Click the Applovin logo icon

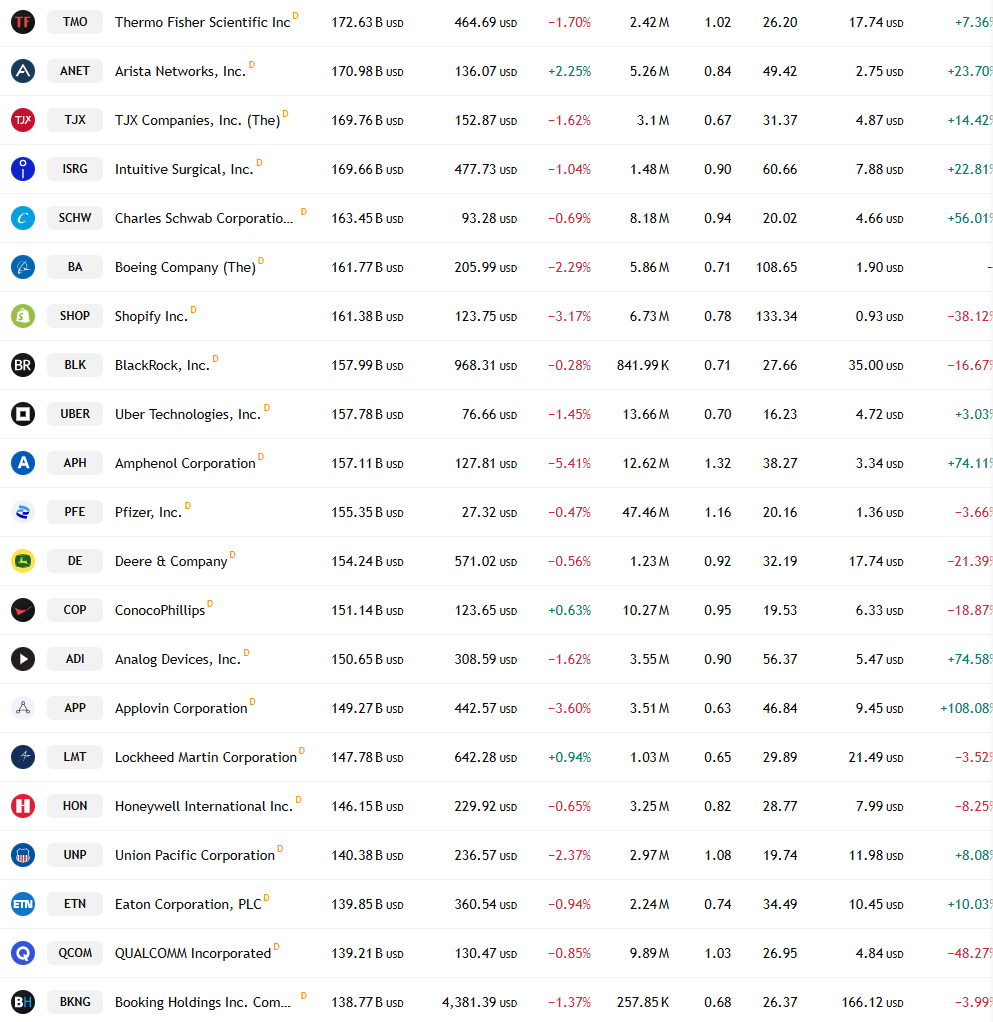(23, 708)
